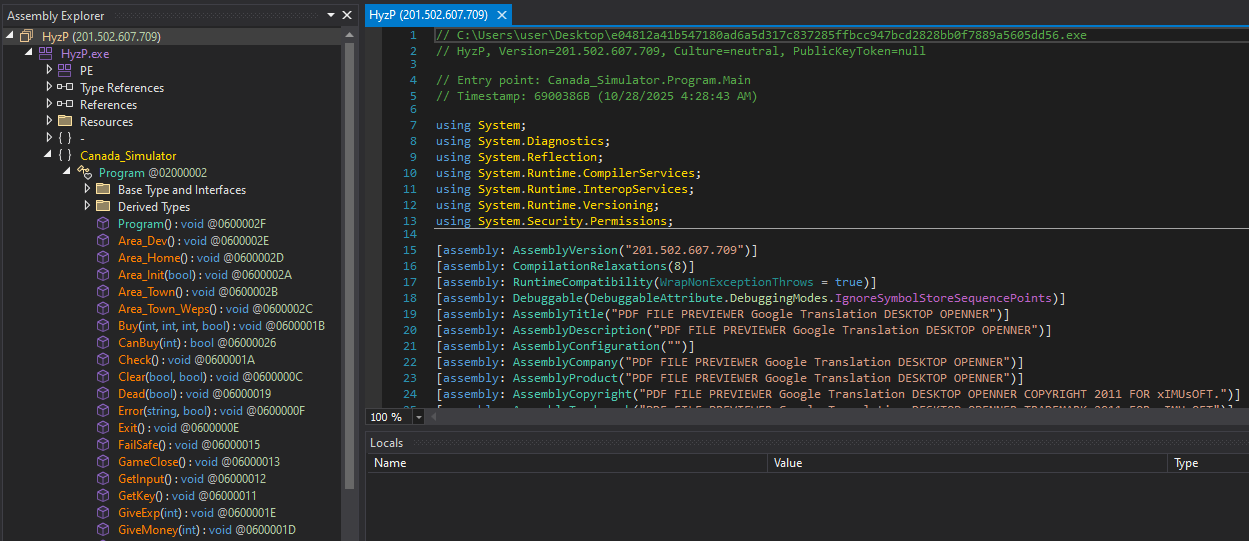Expand the Type References node
Screen dimensions: 1249x541
click(x=49, y=88)
